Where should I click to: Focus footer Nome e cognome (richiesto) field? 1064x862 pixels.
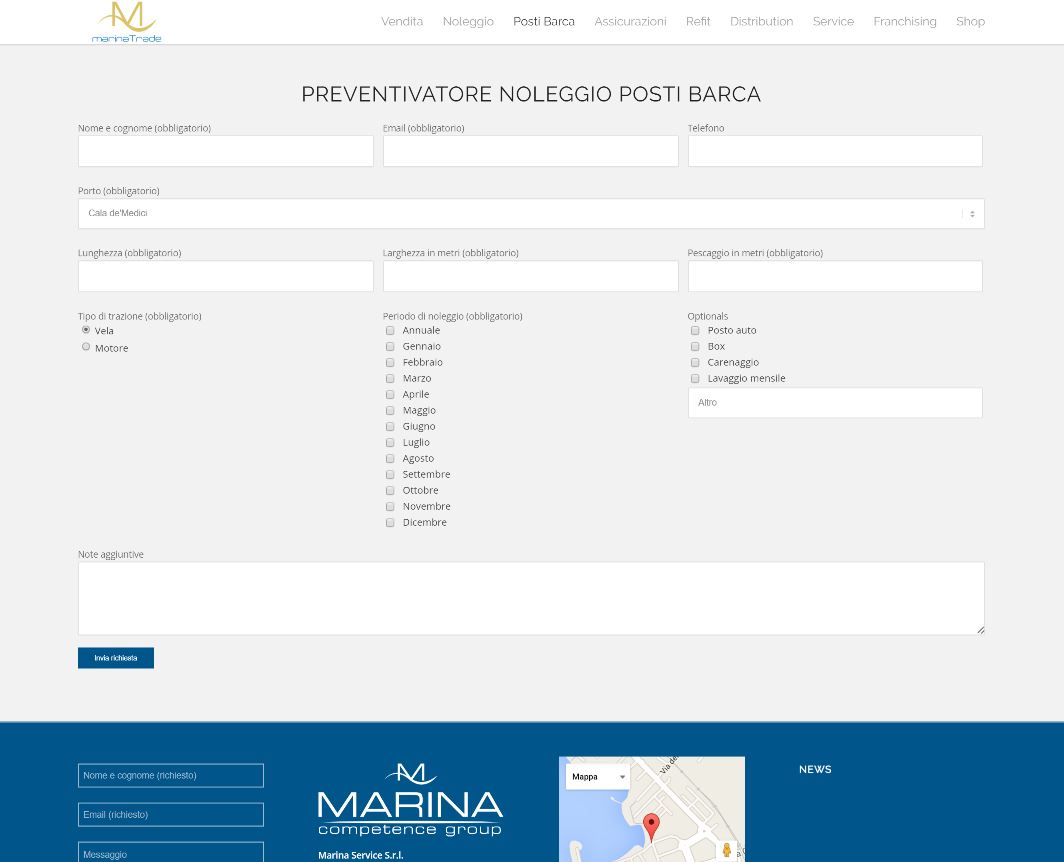pos(171,776)
